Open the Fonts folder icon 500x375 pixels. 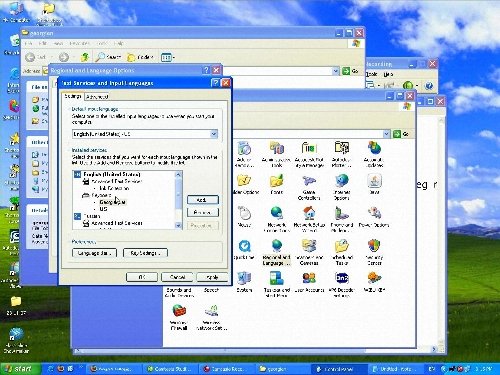point(276,184)
